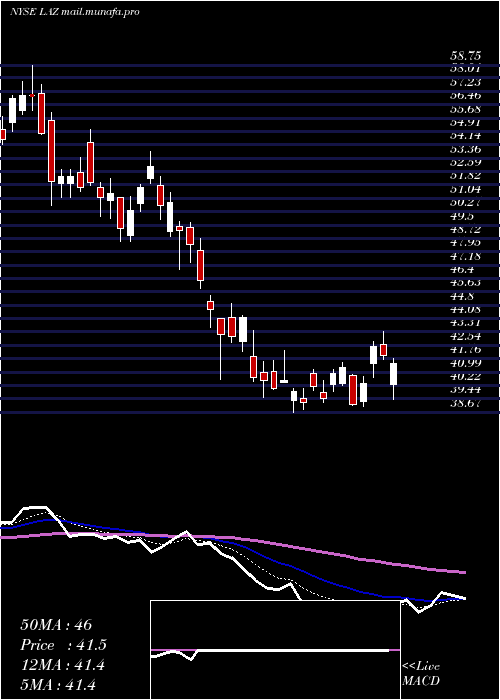Select the 54.91 price axis label
The image size is (500, 700).
tap(465, 123)
